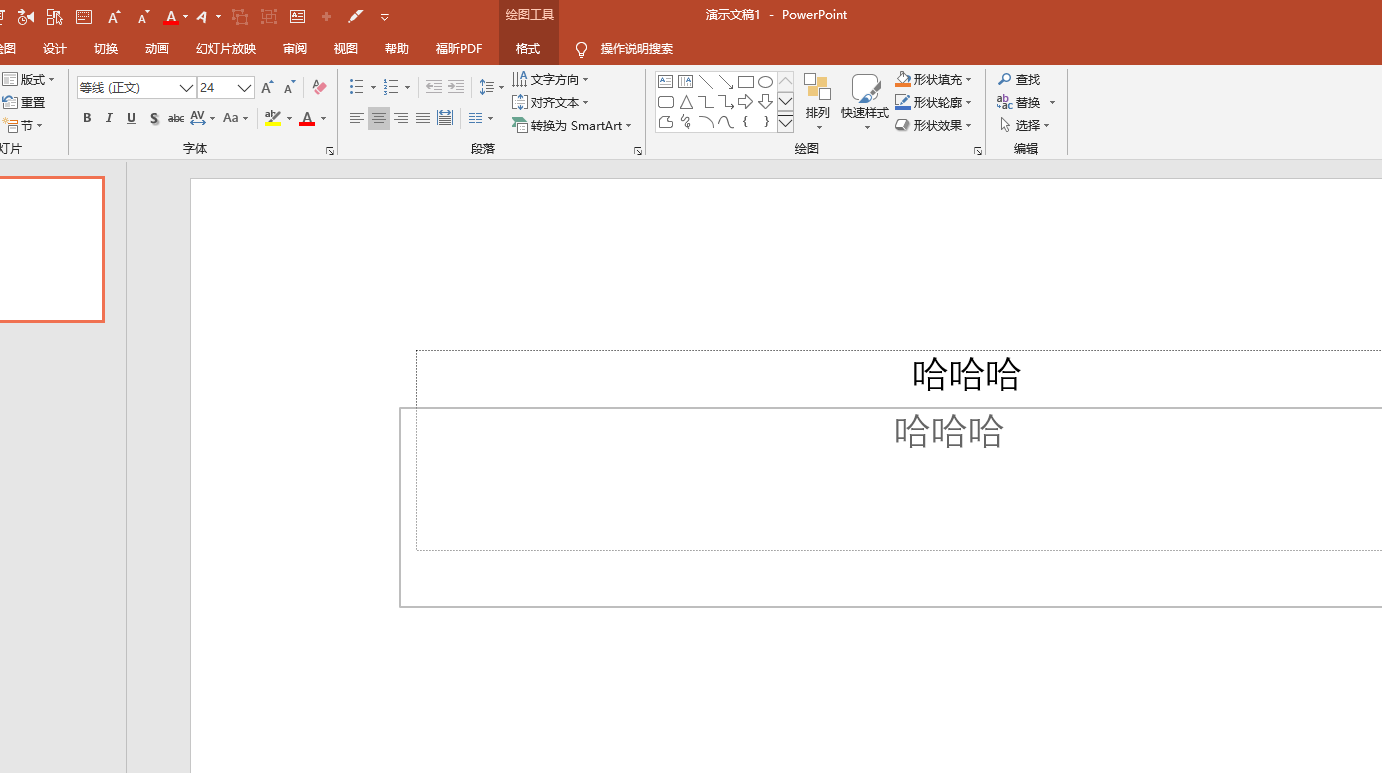Image resolution: width=1382 pixels, height=773 pixels.
Task: Select the right brace shape
Action: (x=765, y=122)
